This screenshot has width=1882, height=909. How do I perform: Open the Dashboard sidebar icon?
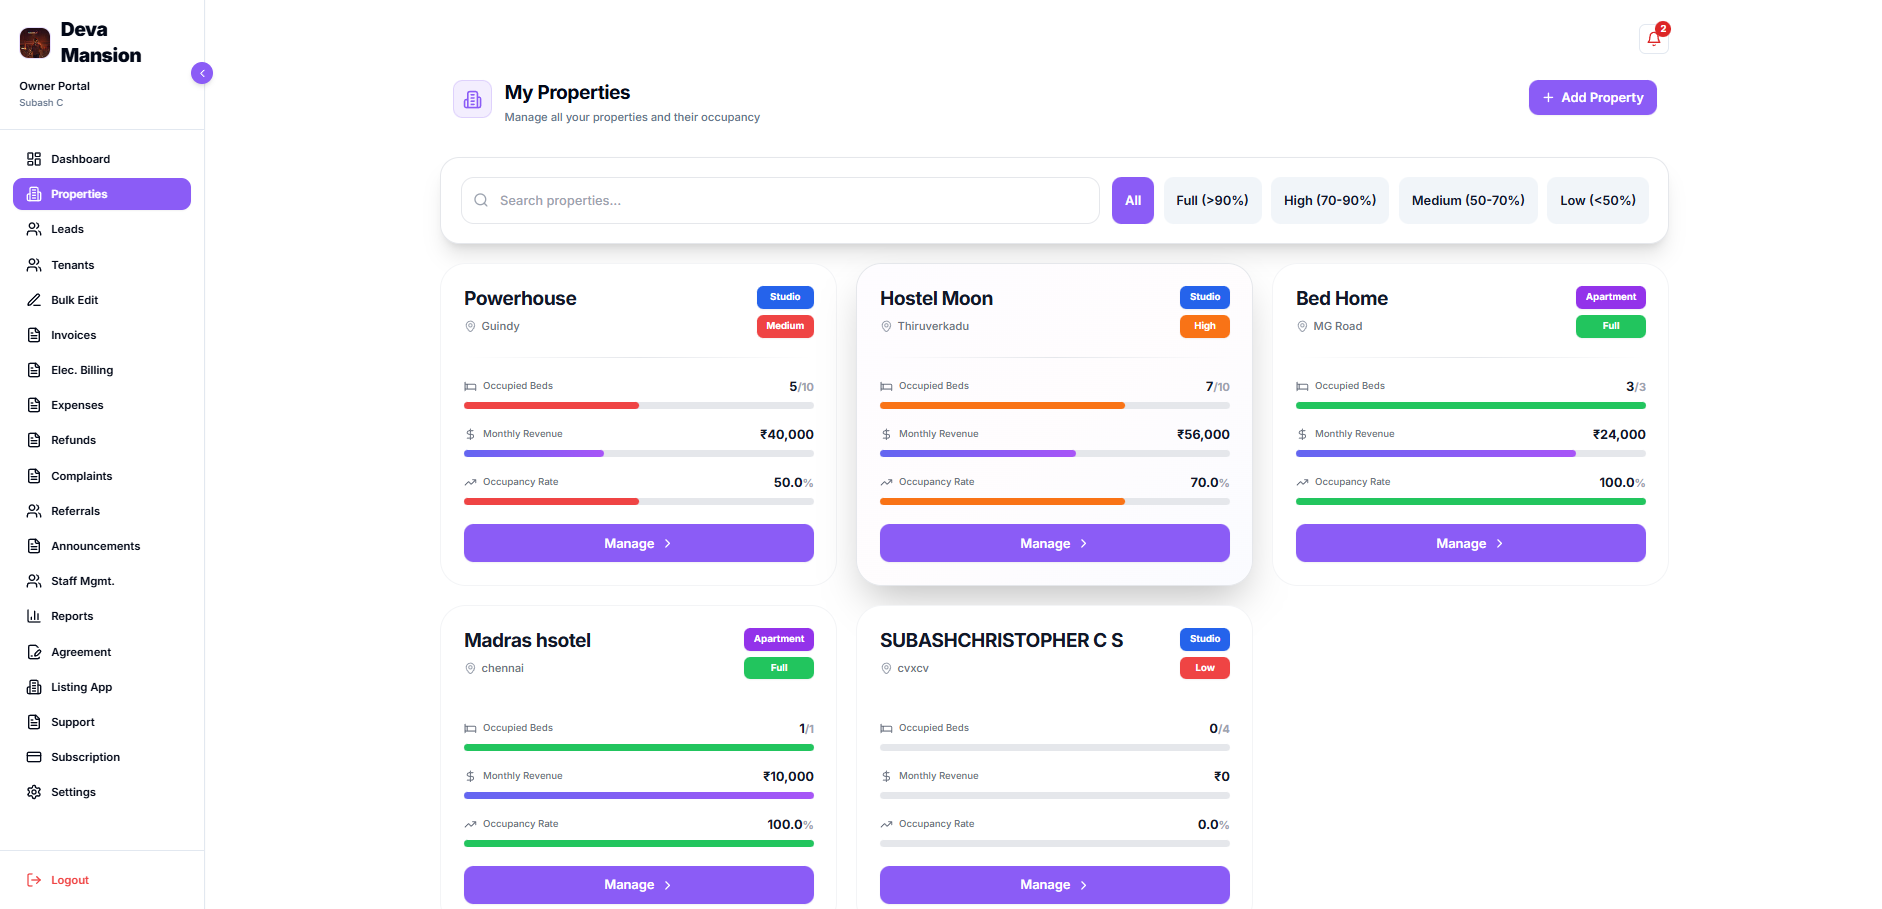(x=34, y=159)
